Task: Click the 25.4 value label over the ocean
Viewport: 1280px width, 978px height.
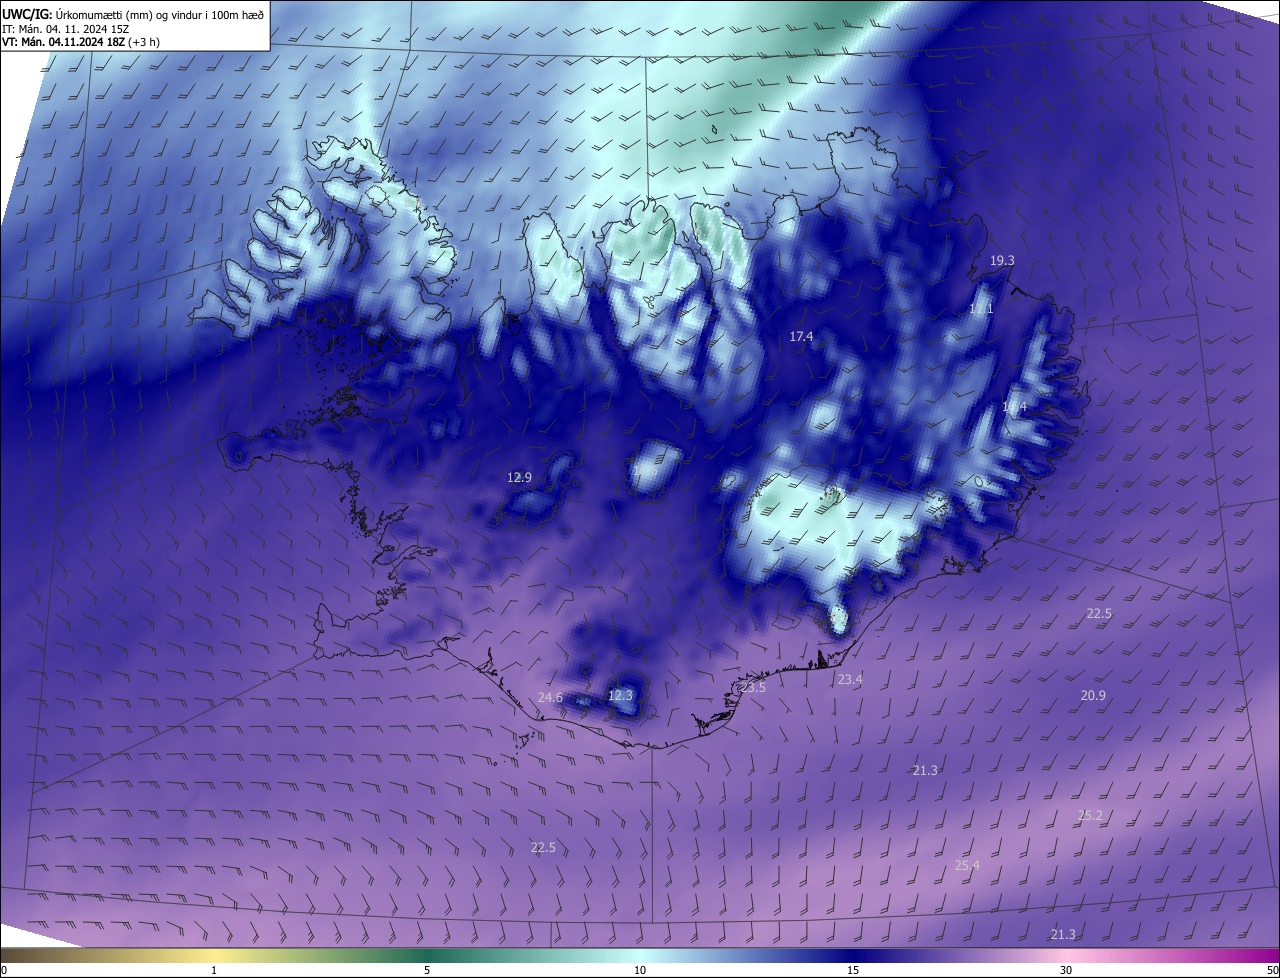Action: [967, 865]
